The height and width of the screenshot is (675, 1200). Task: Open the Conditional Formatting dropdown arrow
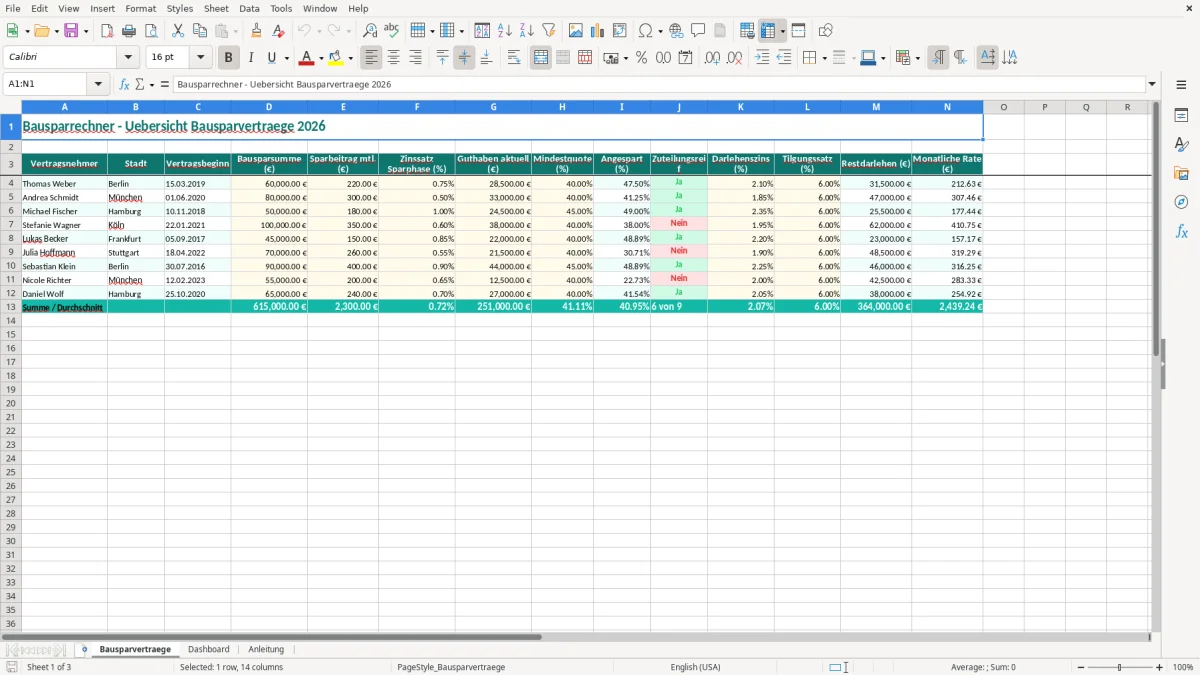[x=917, y=58]
